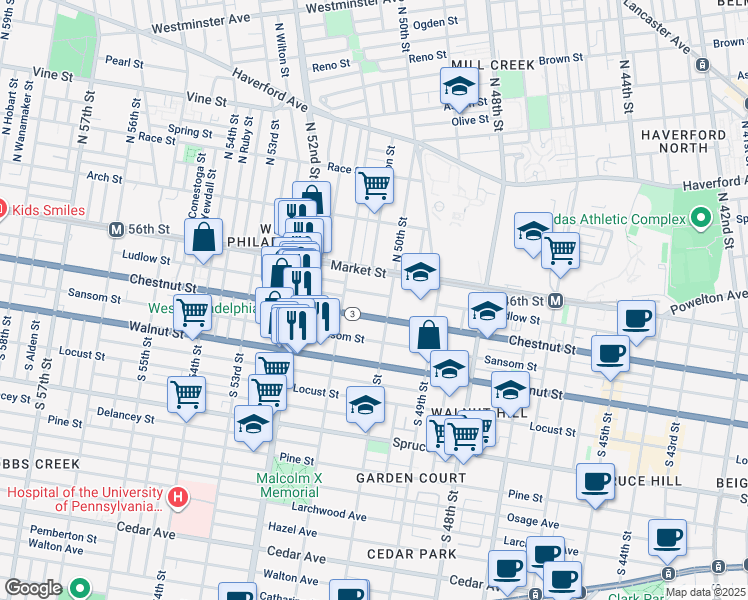Click the S 45th St street label

pyautogui.click(x=604, y=435)
